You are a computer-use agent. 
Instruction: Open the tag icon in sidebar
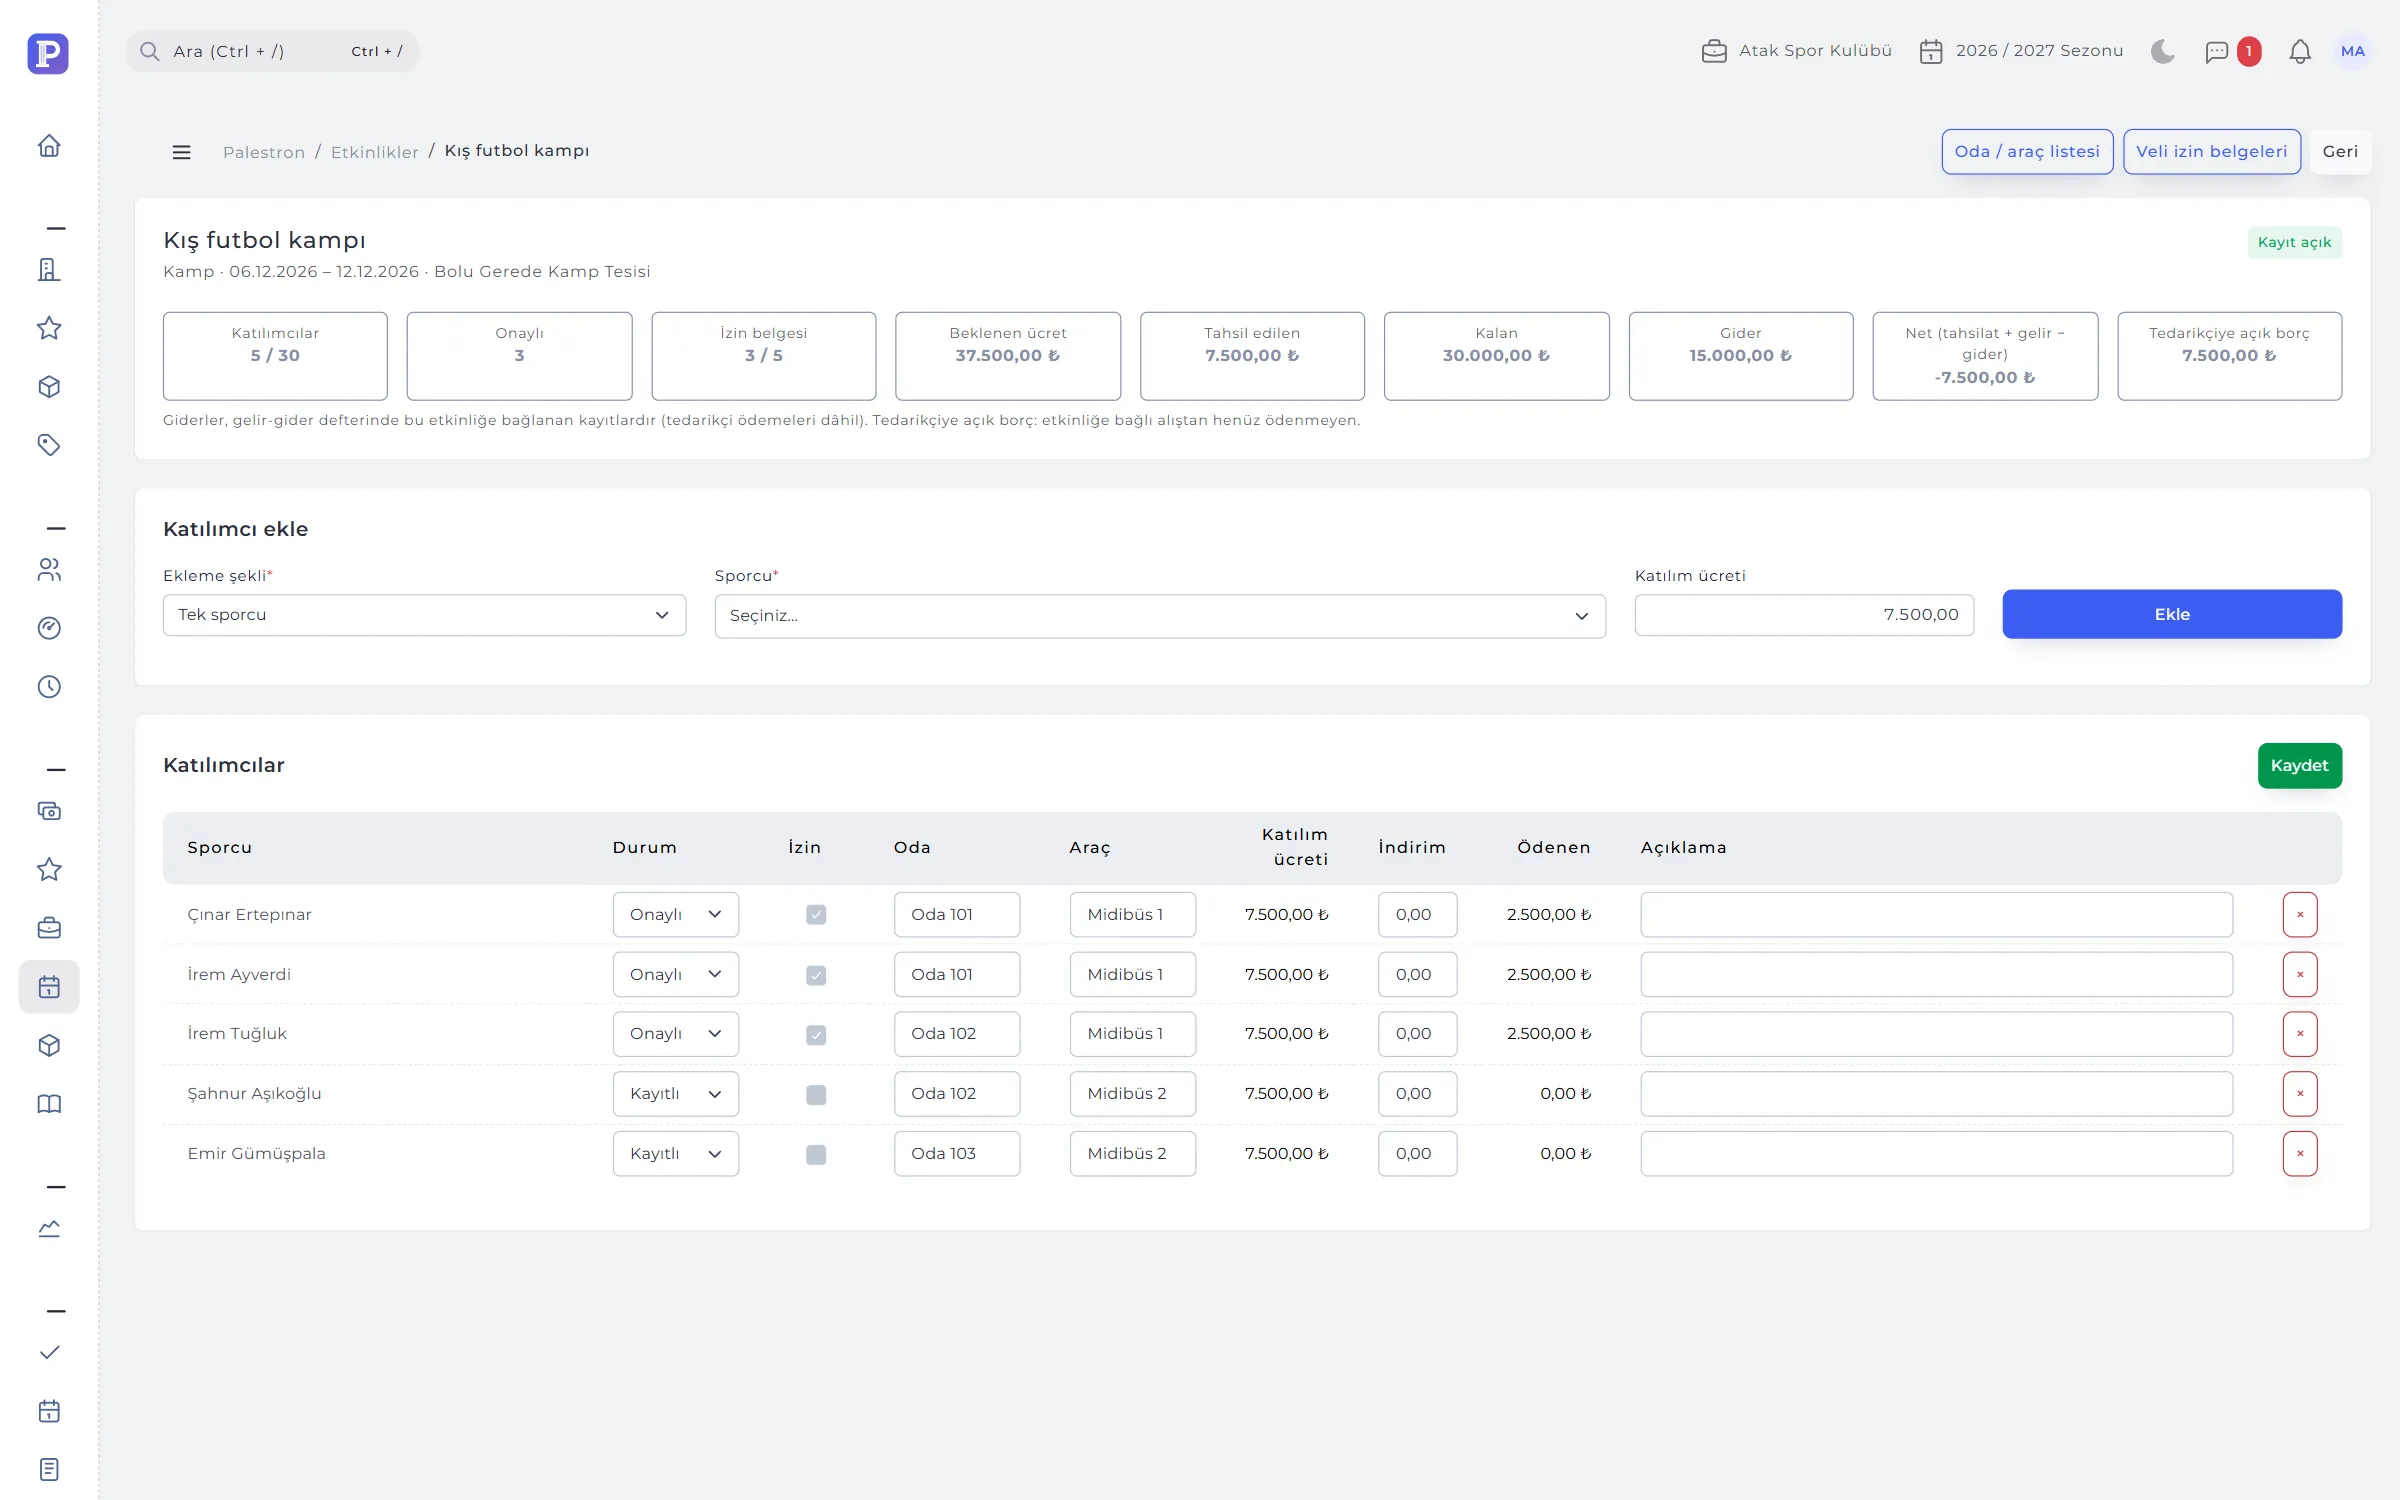point(49,445)
